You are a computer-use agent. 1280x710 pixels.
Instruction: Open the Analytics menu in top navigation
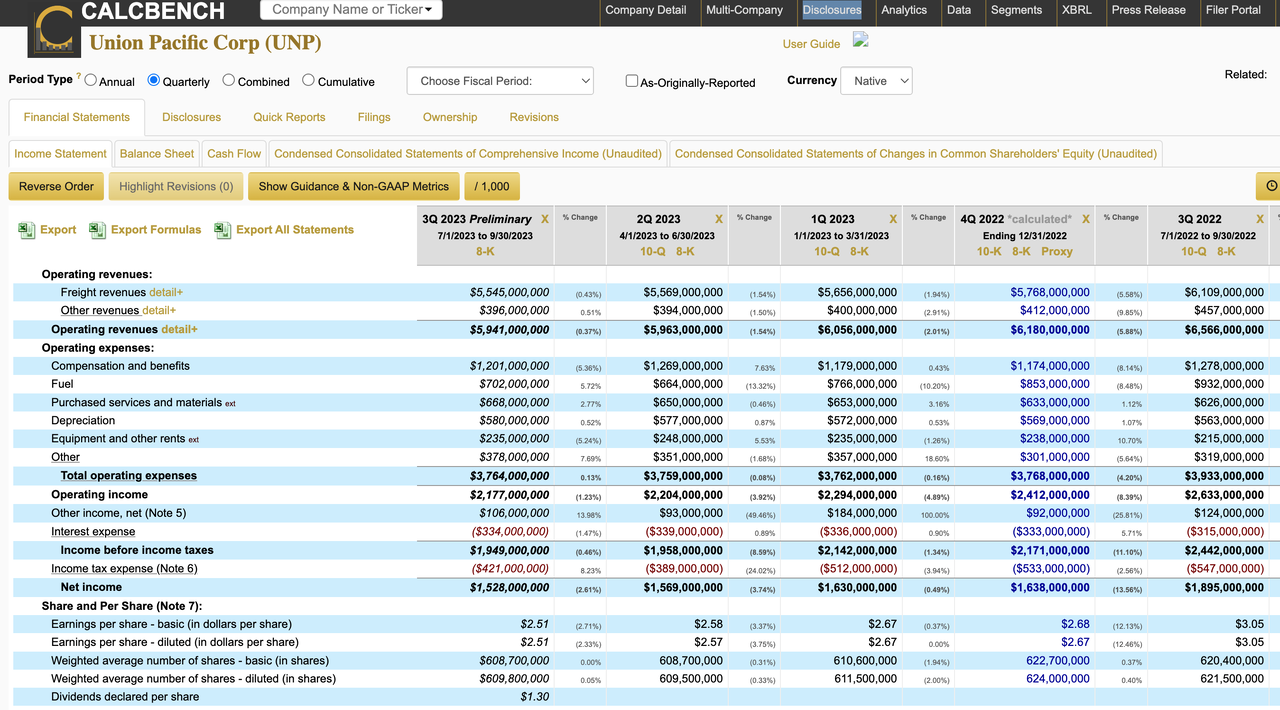point(904,10)
